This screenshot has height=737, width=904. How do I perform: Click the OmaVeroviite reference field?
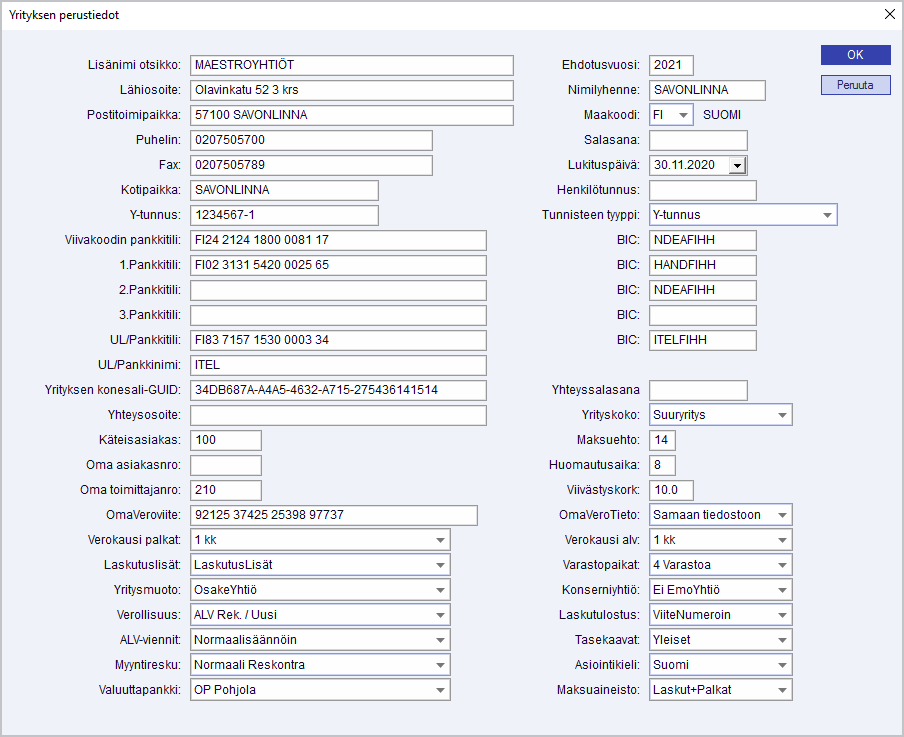pos(333,515)
